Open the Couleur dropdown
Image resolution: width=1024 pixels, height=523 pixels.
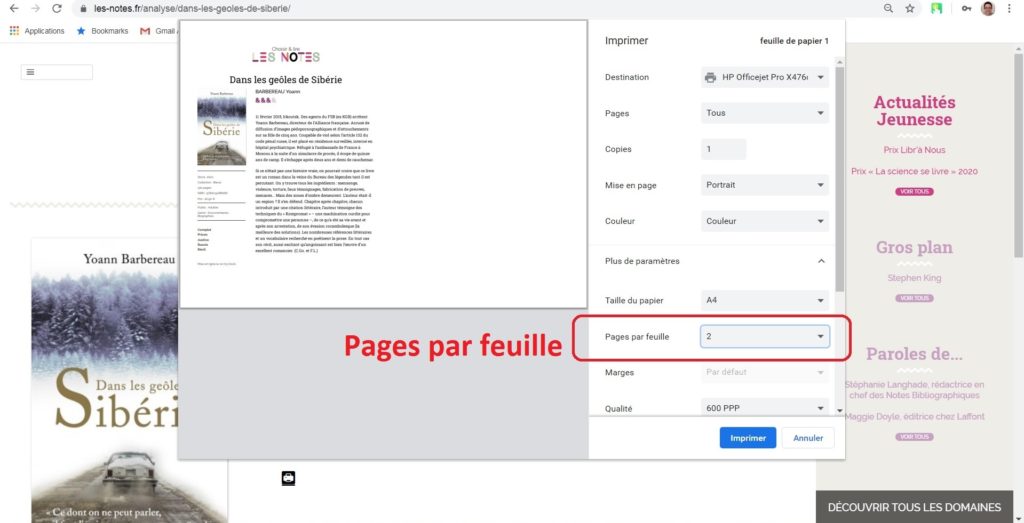click(765, 221)
